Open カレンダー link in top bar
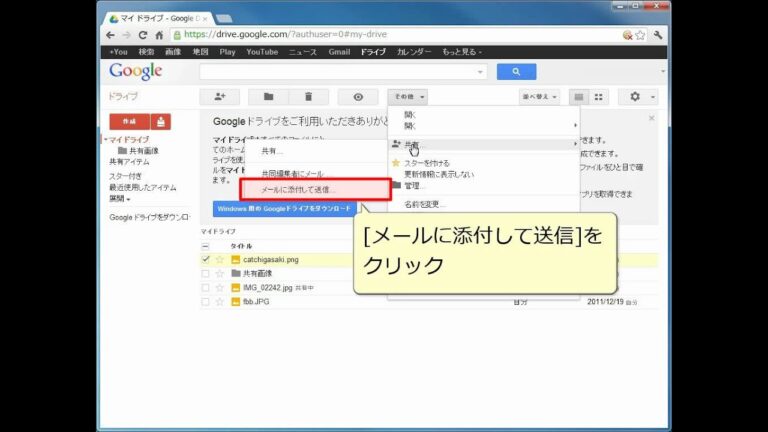 414,52
